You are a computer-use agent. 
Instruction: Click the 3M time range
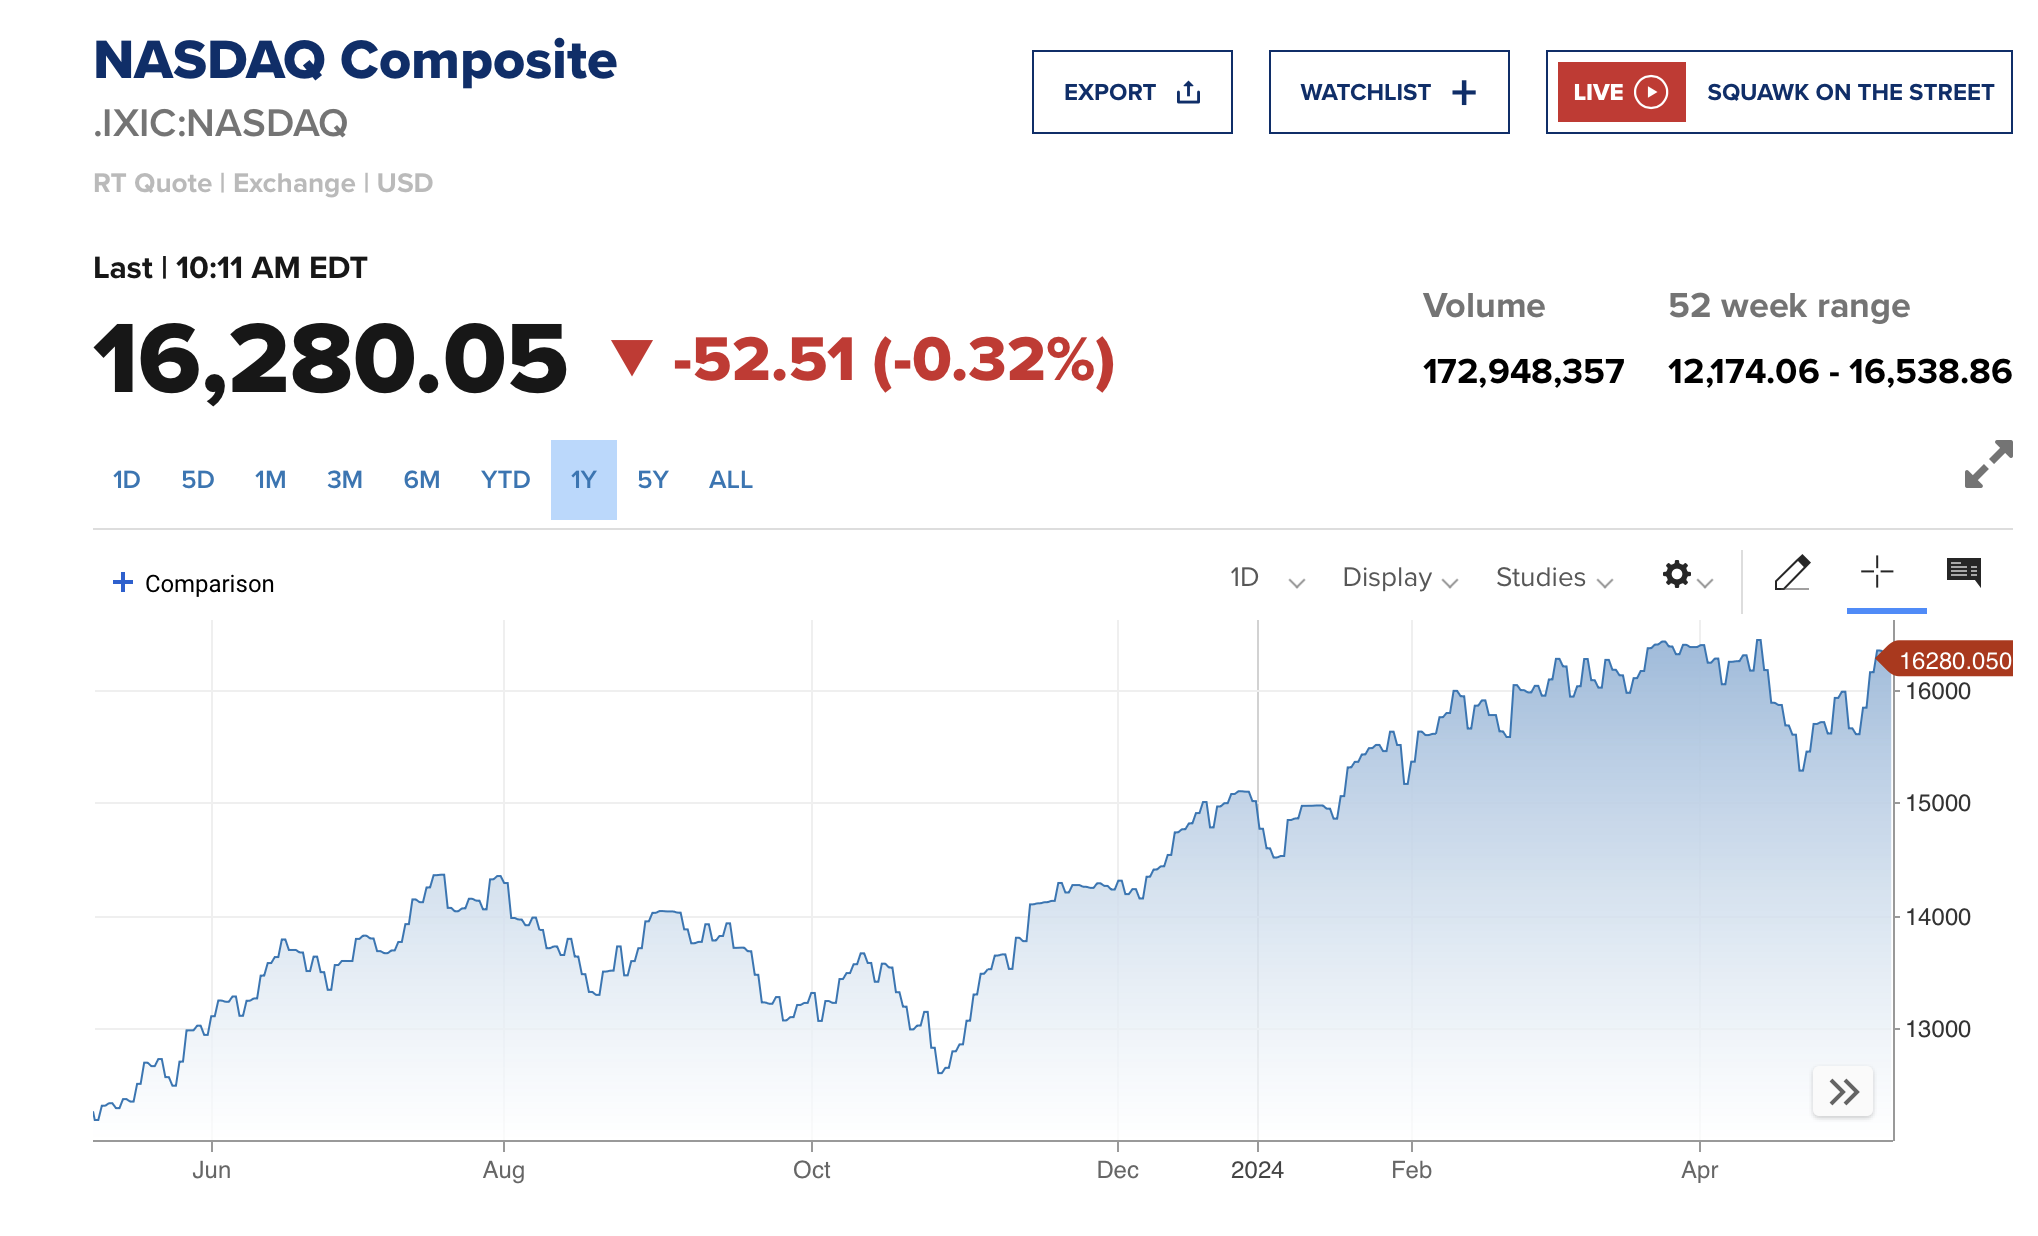[344, 480]
